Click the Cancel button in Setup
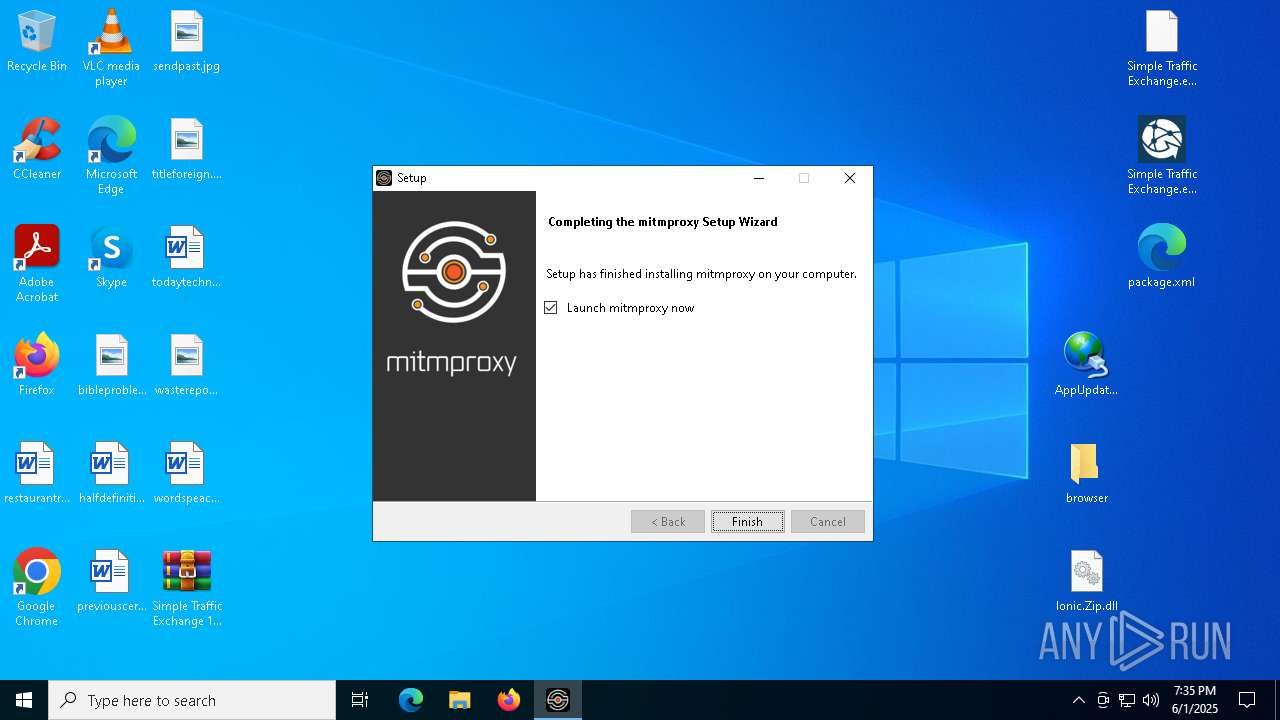1280x720 pixels. point(828,521)
